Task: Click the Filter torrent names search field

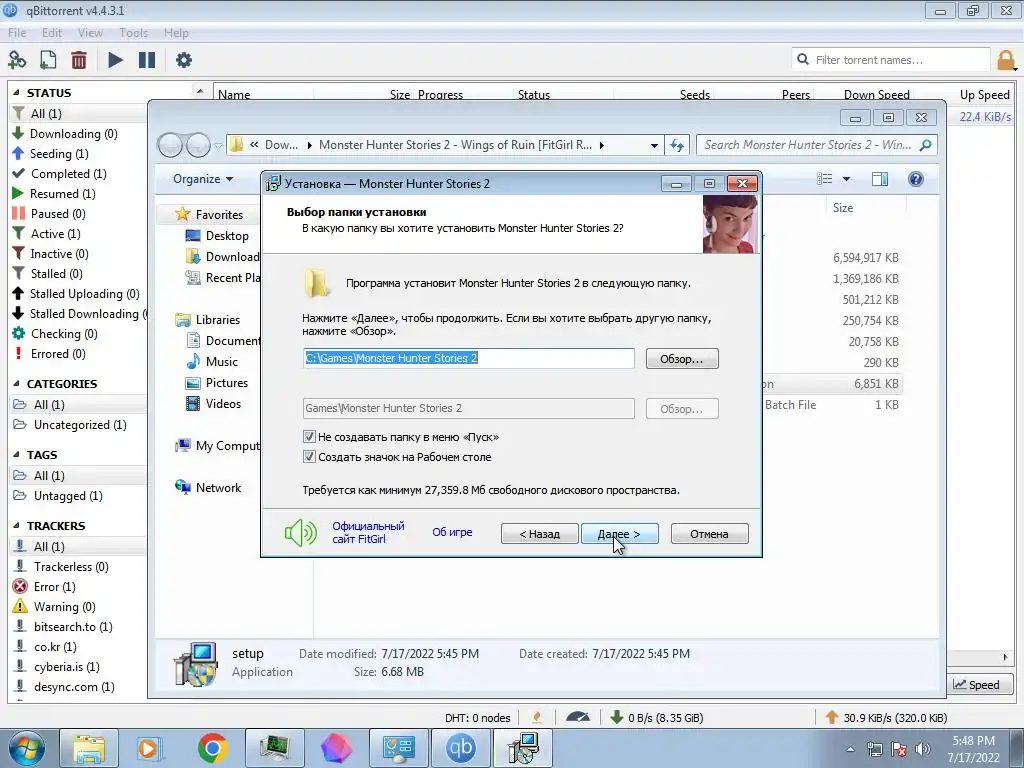Action: click(x=891, y=60)
